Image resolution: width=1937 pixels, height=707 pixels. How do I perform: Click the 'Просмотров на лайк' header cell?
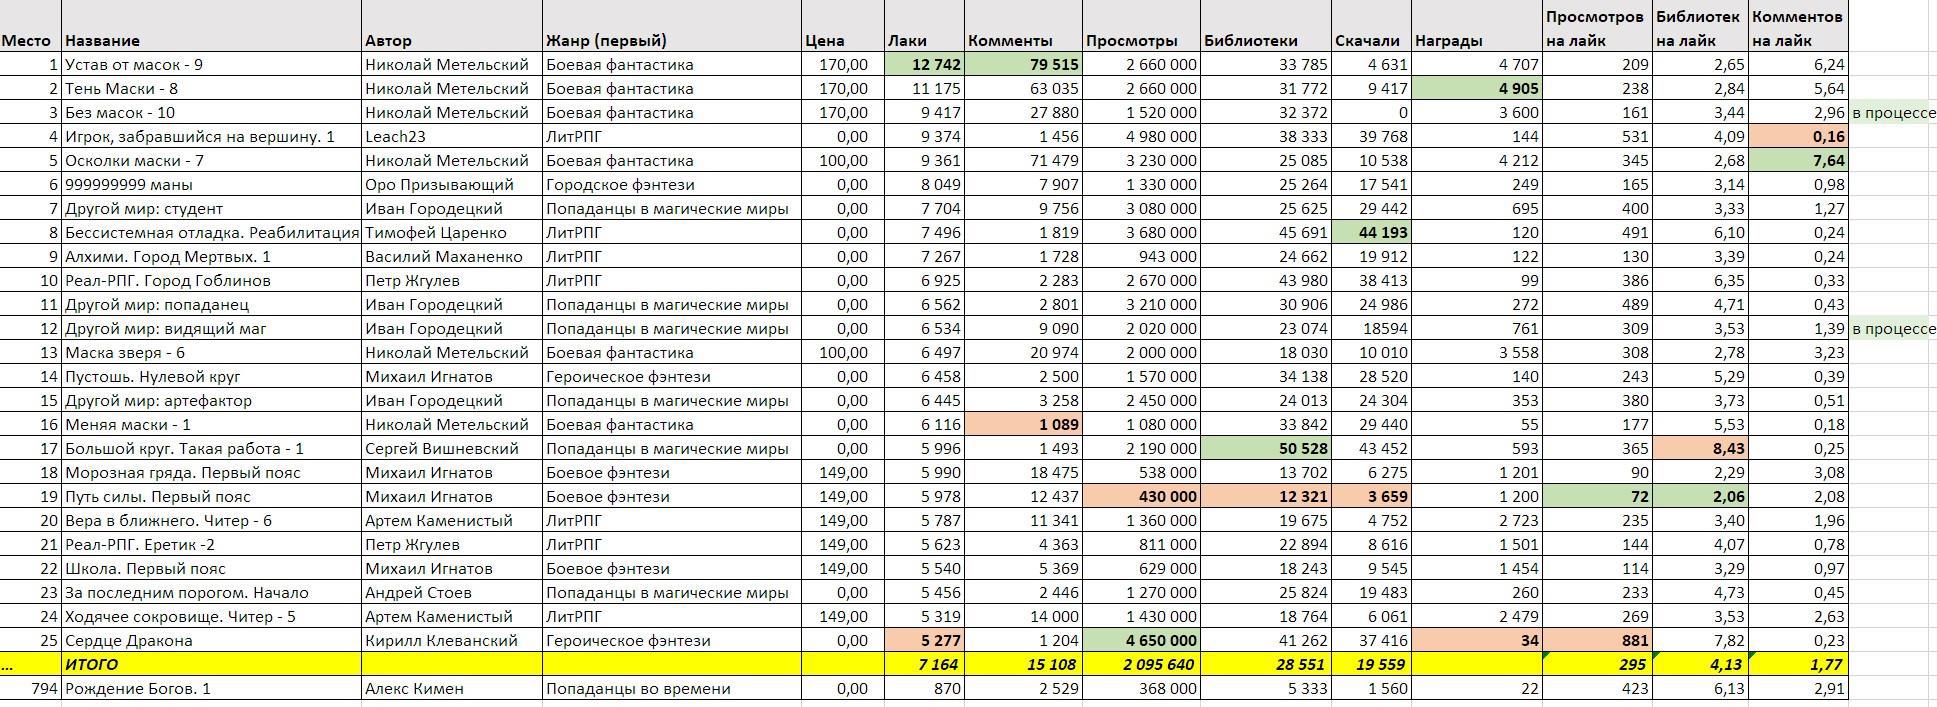pos(1594,28)
